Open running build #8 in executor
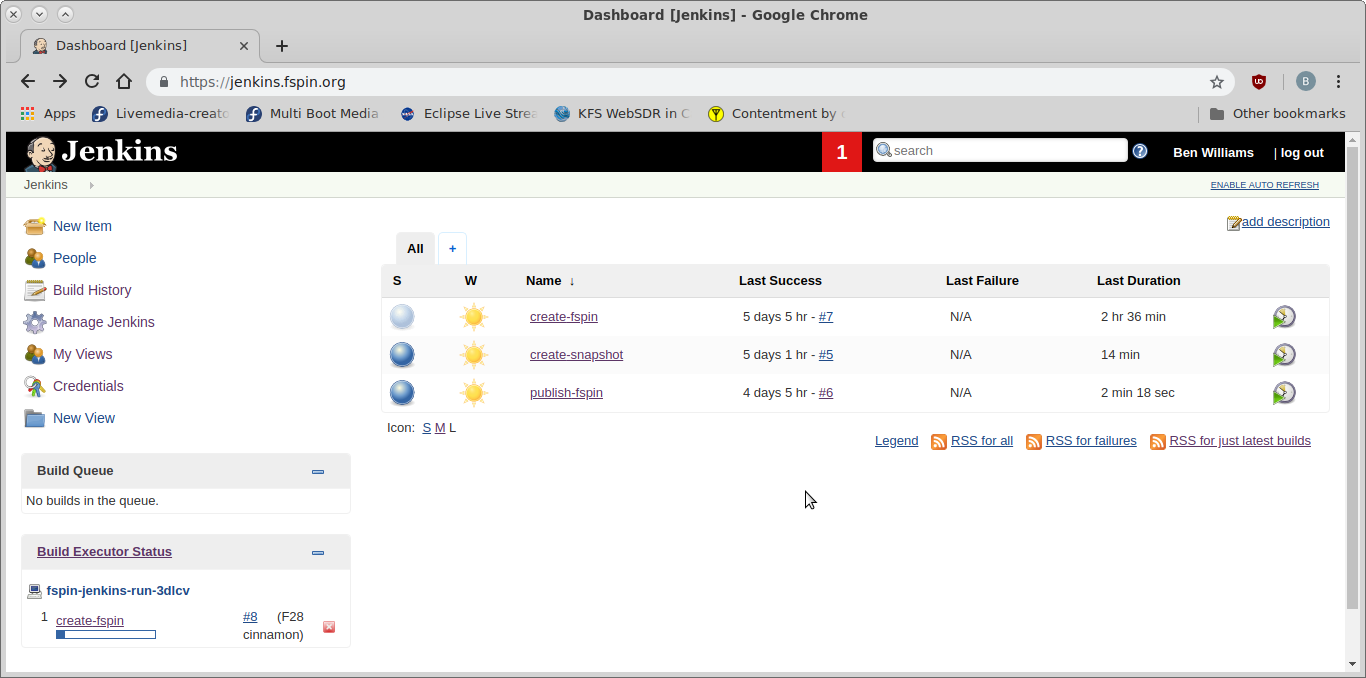The image size is (1366, 678). click(250, 617)
